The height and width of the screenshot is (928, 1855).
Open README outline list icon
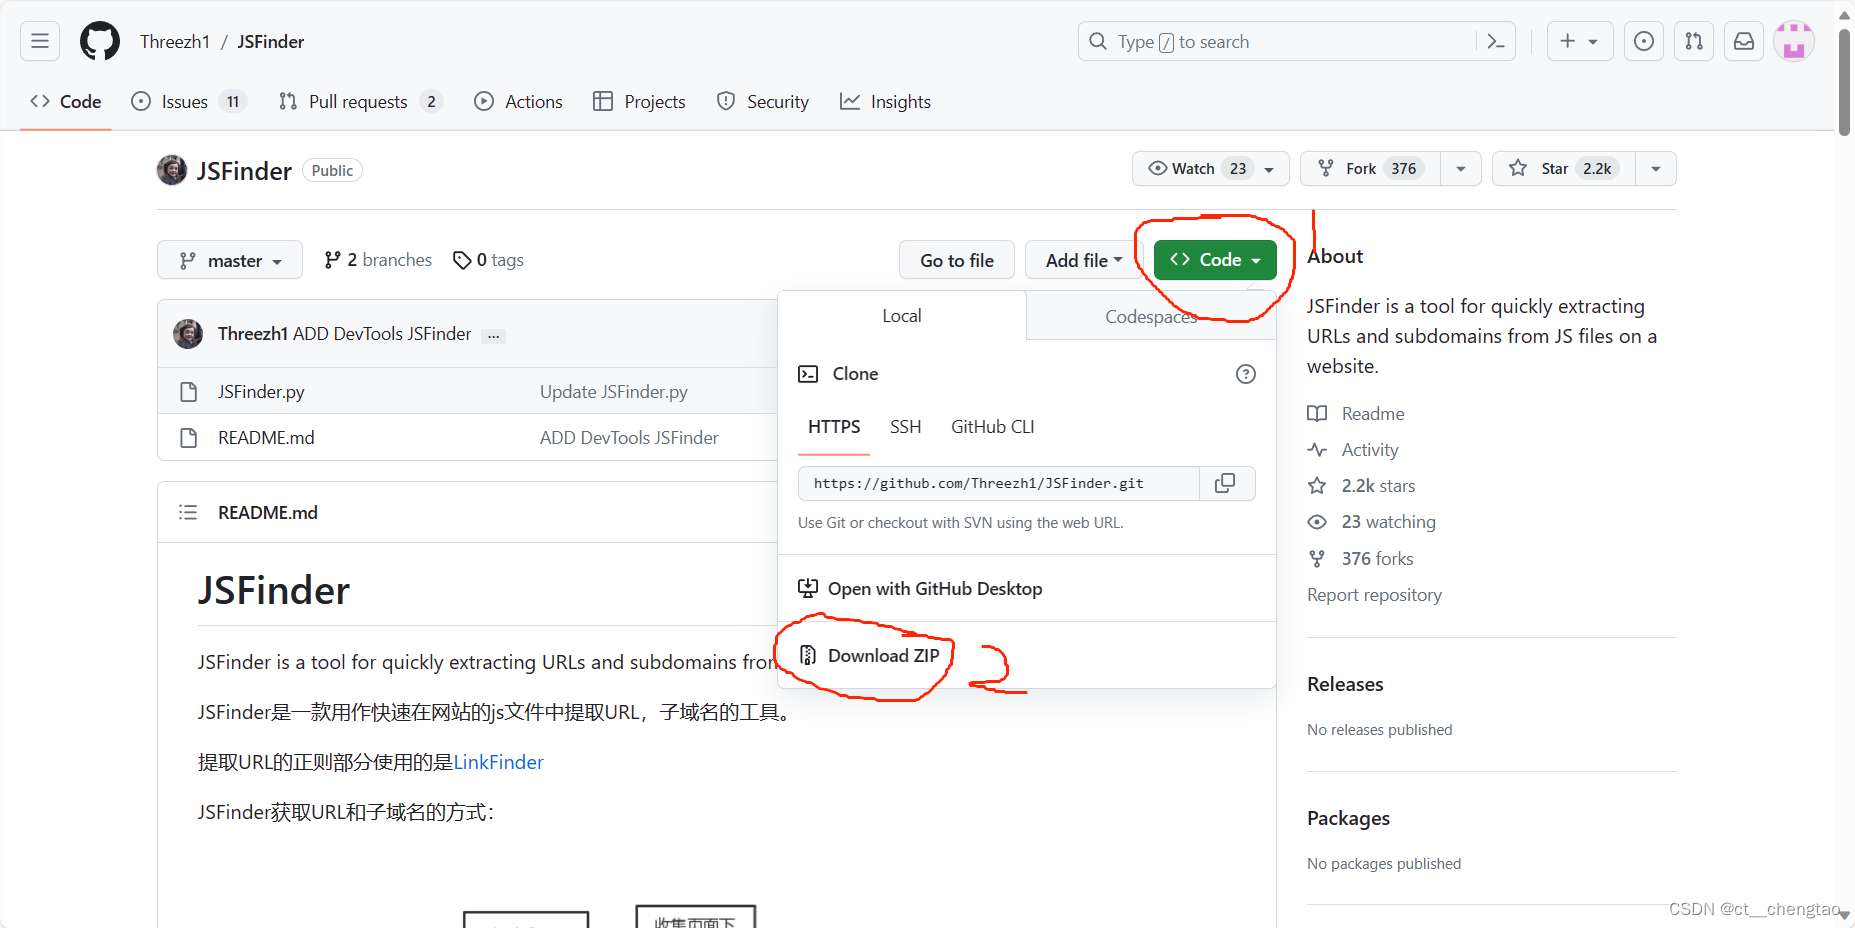(x=188, y=512)
